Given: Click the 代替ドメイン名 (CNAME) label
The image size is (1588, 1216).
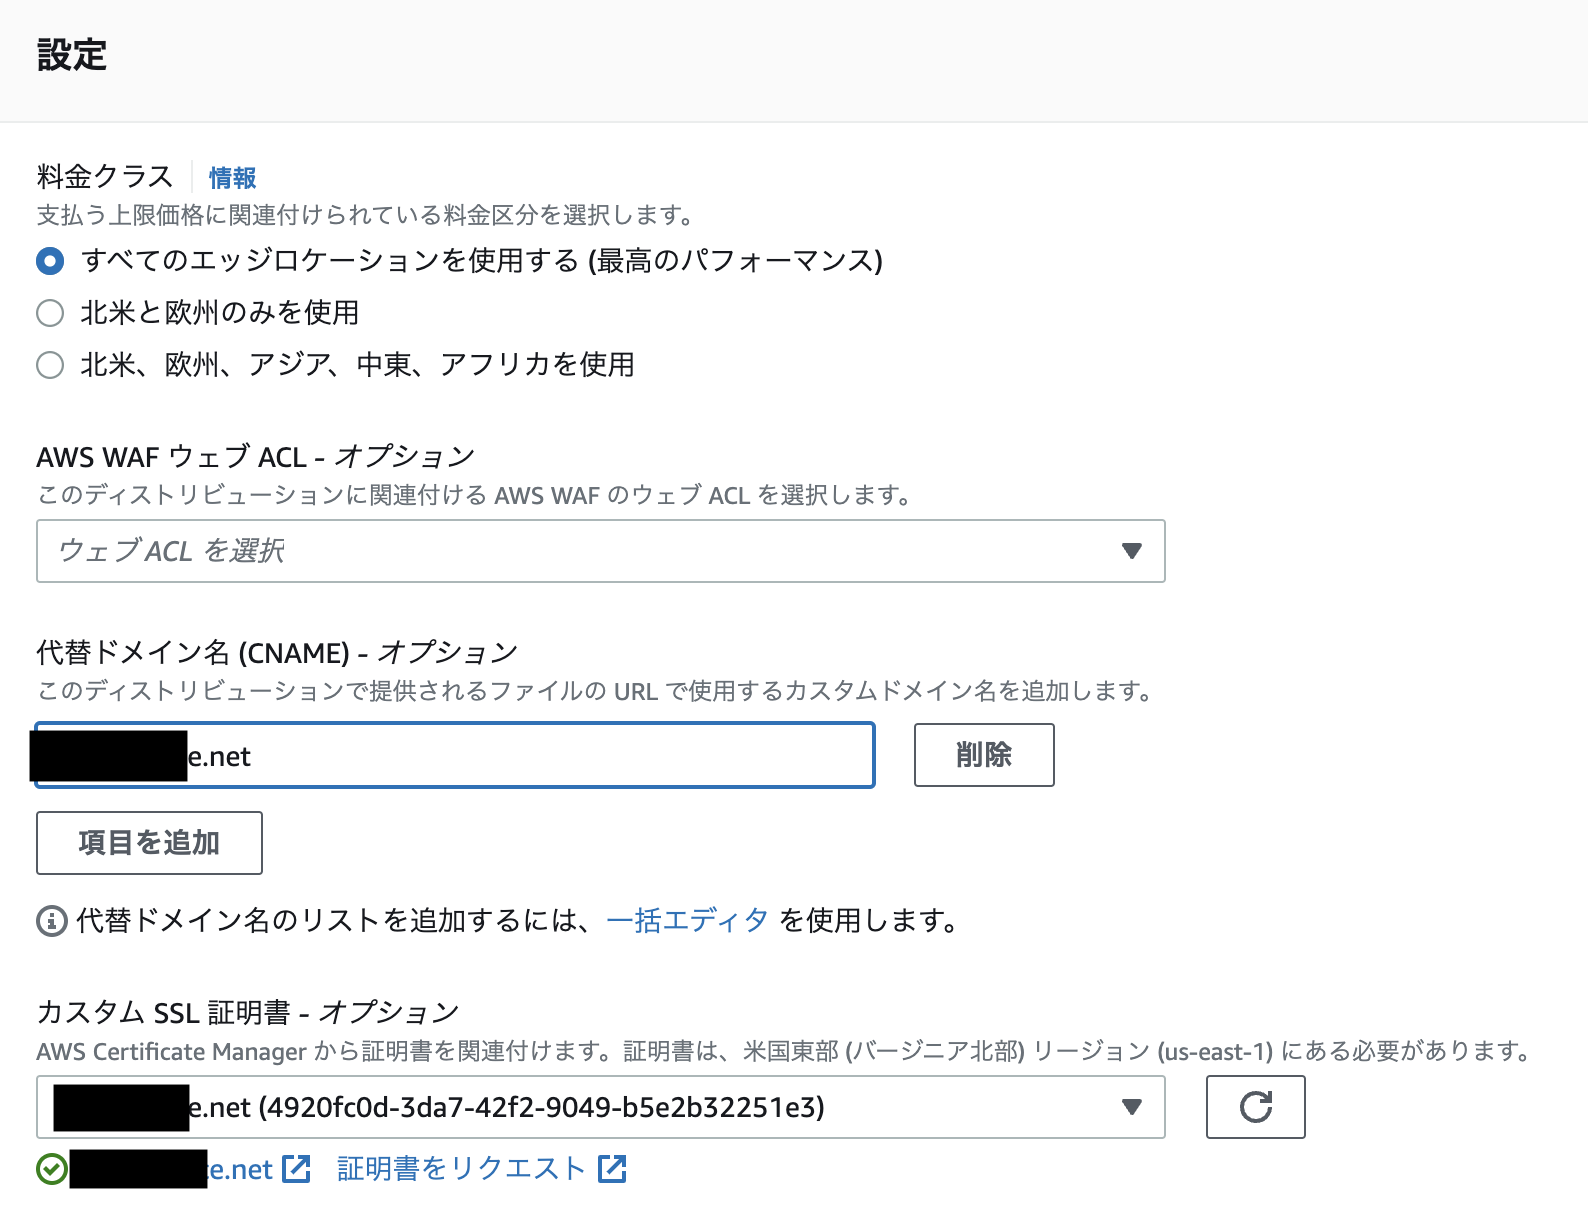Looking at the screenshot, I should [277, 653].
